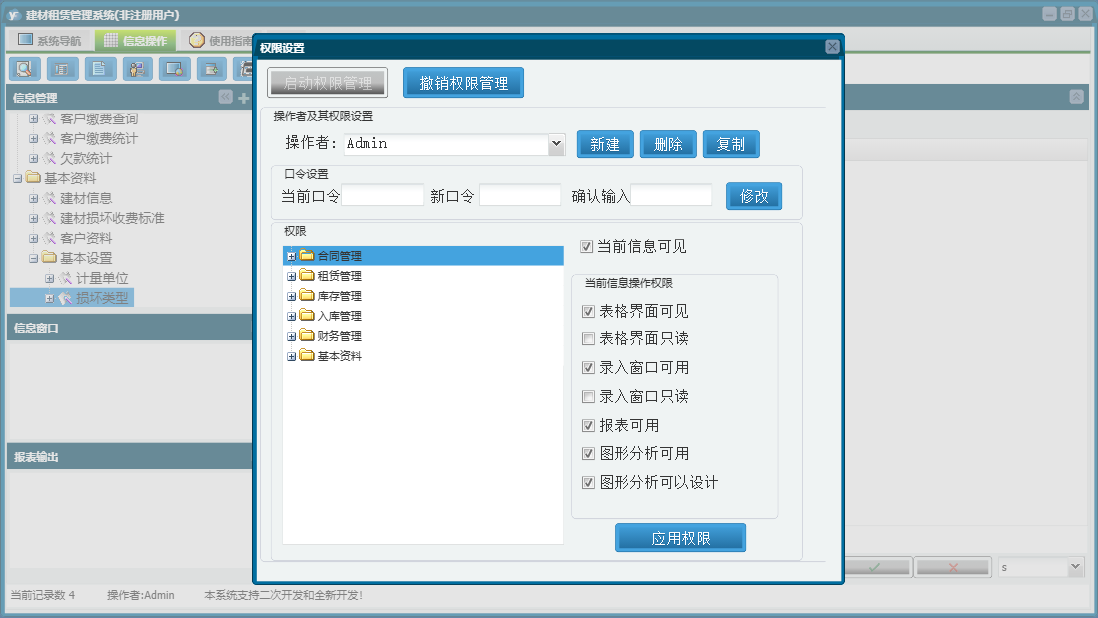Toggle 录入窗口可用 checkbox
This screenshot has width=1098, height=618.
(588, 367)
